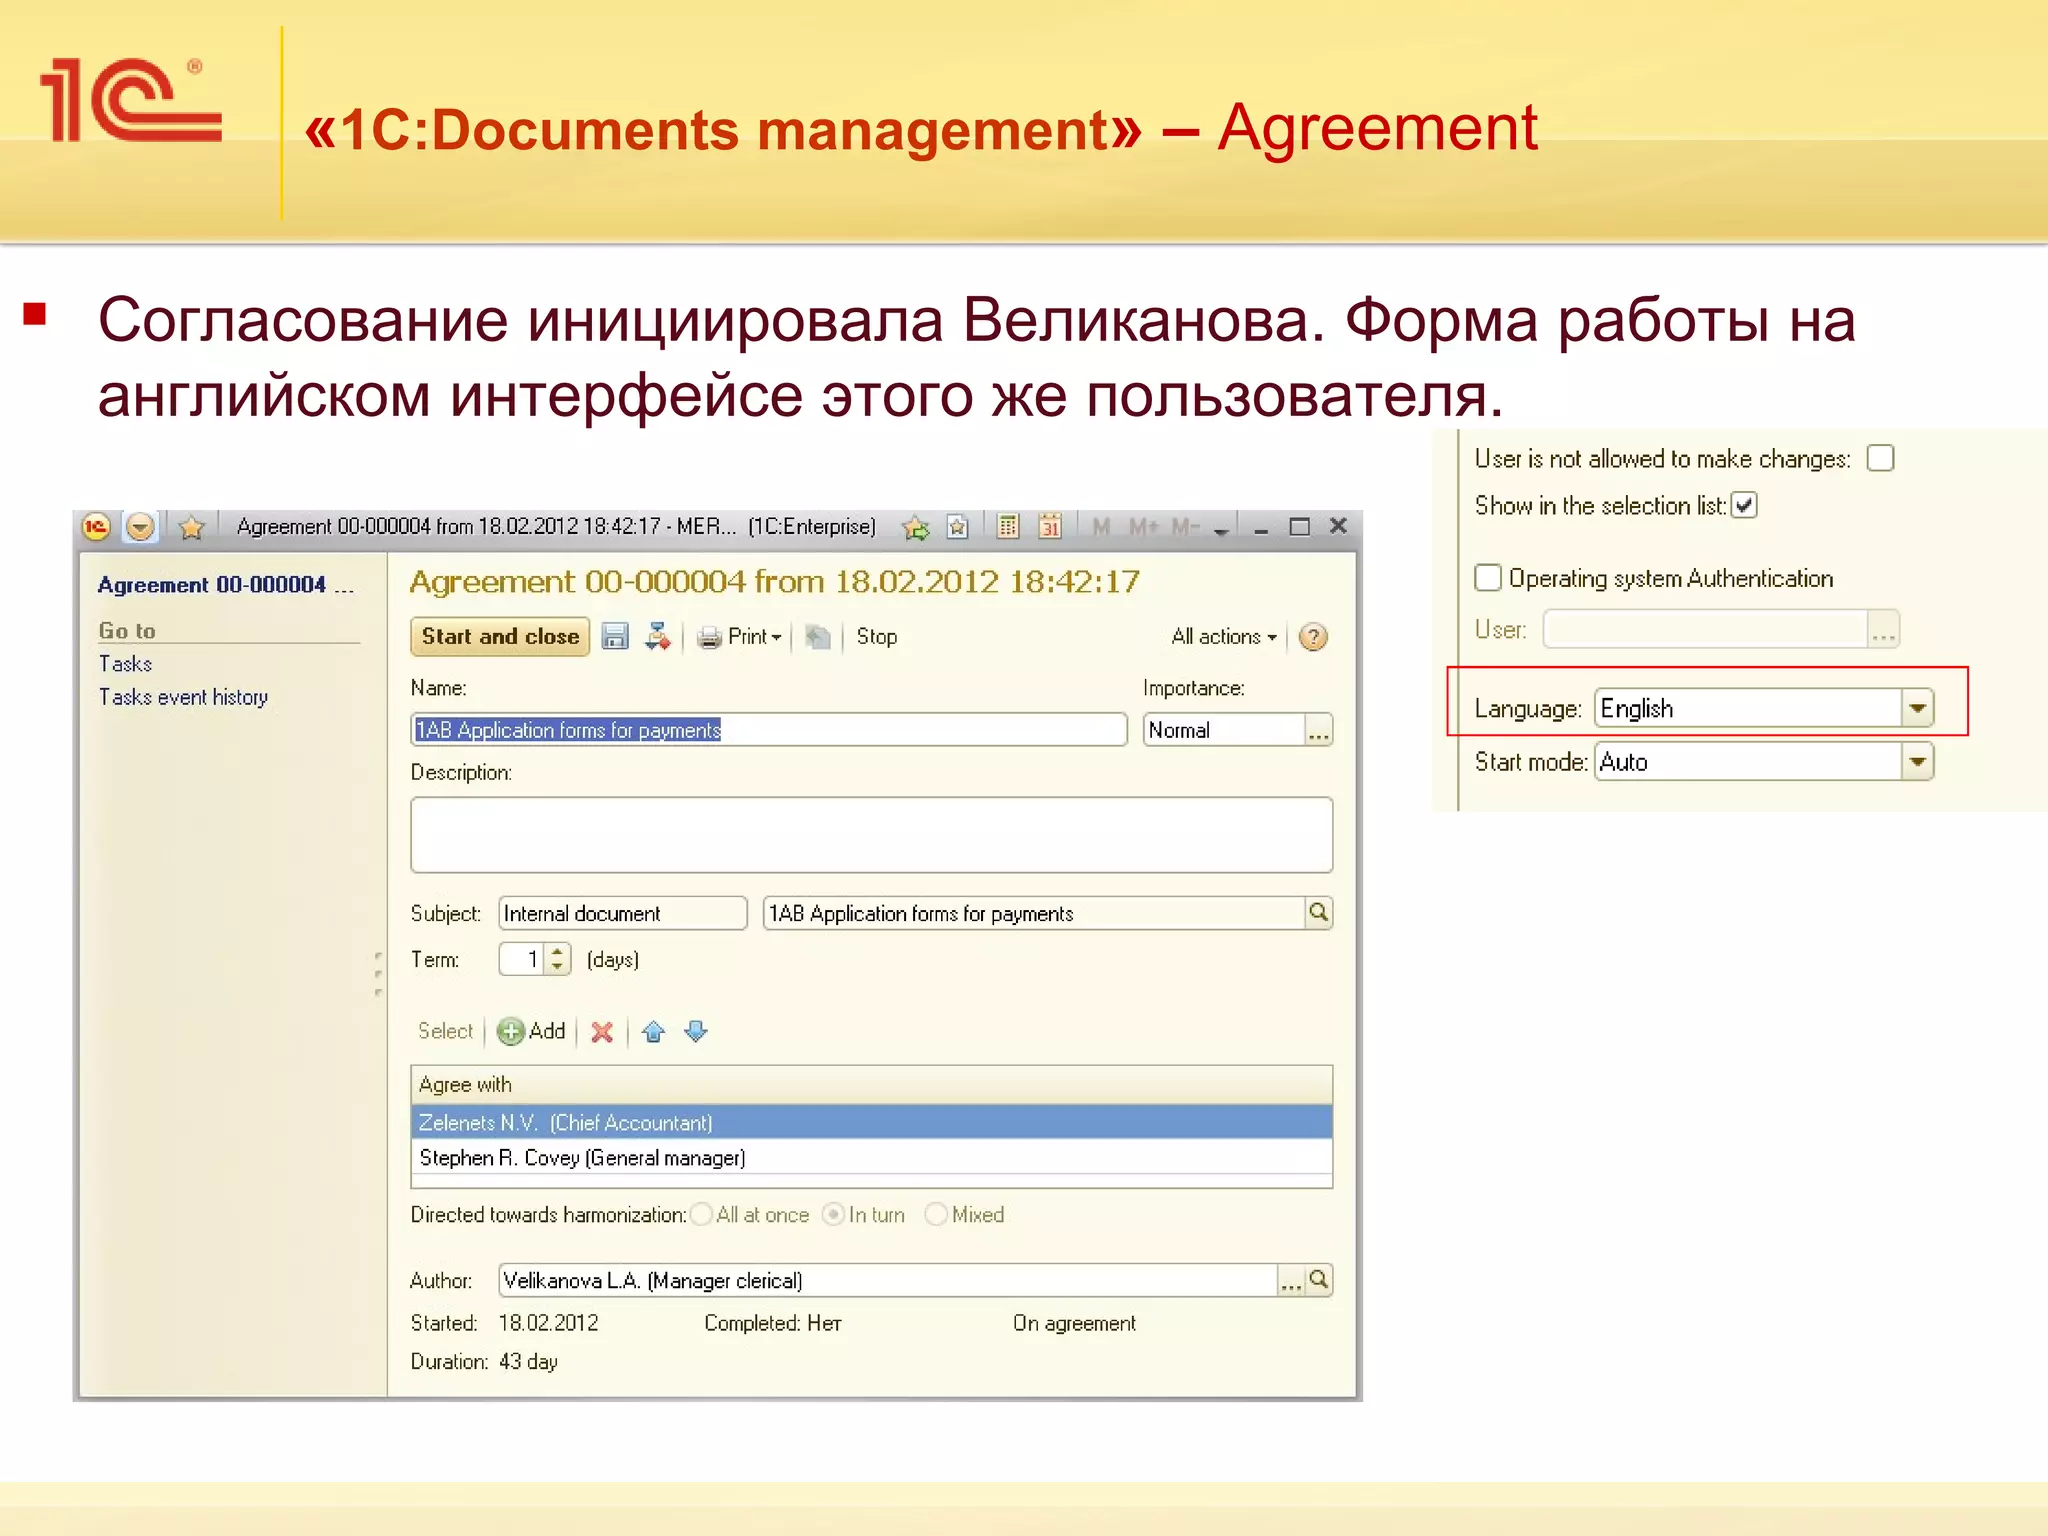Image resolution: width=2048 pixels, height=1536 pixels.
Task: Click the Agree with column header
Action: pyautogui.click(x=871, y=1085)
